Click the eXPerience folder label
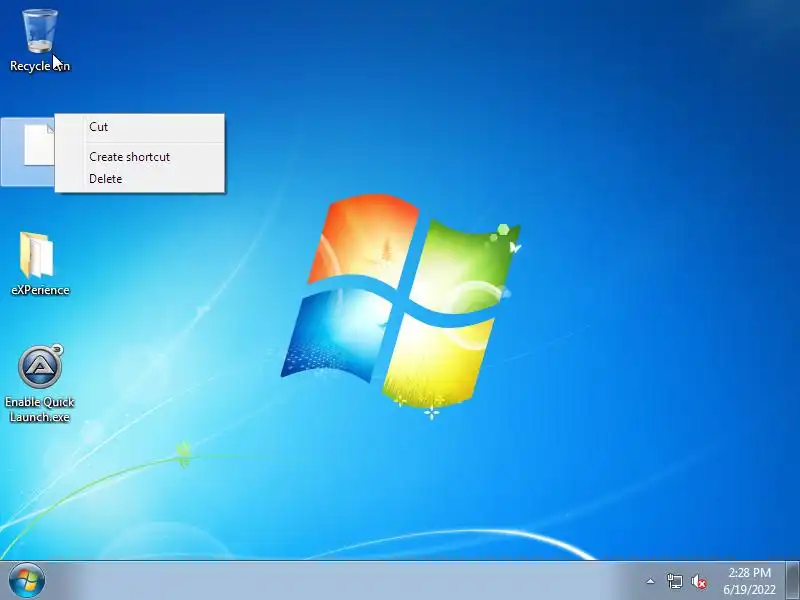This screenshot has height=600, width=800. pyautogui.click(x=40, y=290)
